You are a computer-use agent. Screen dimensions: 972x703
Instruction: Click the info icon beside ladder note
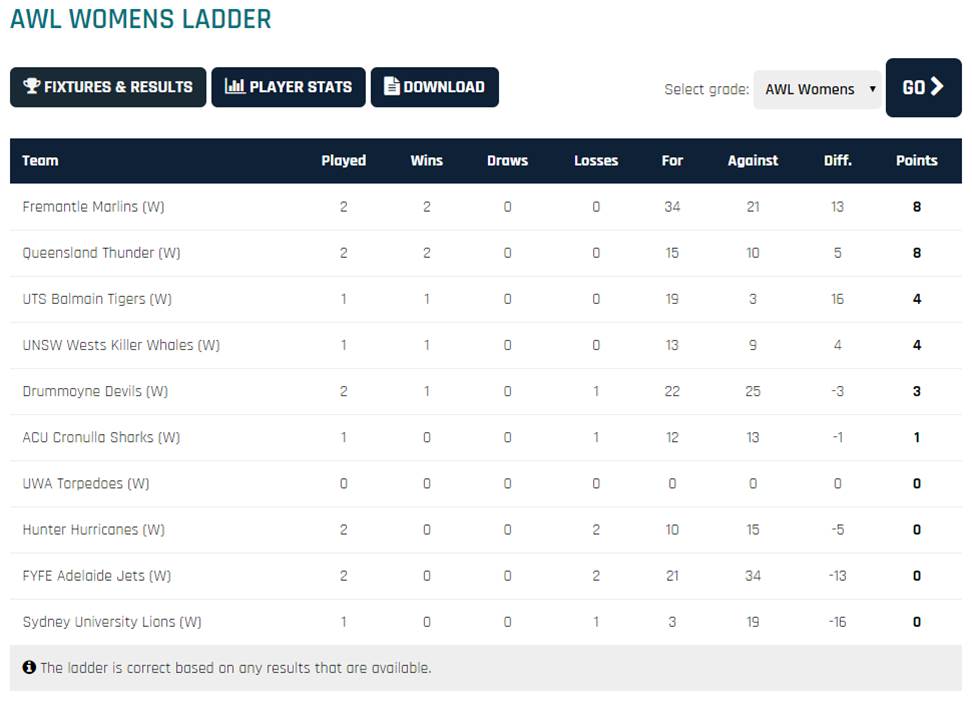[x=29, y=667]
